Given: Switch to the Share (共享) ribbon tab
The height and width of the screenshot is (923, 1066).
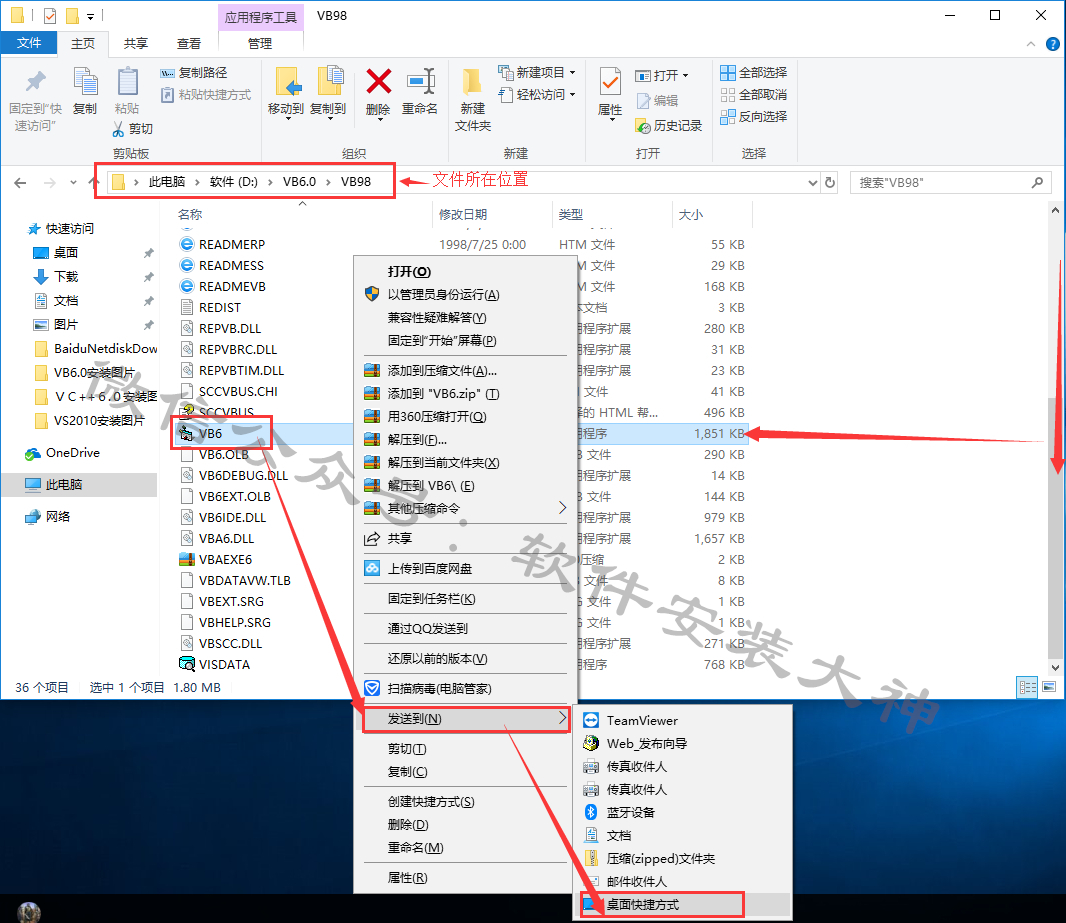Looking at the screenshot, I should coord(135,43).
